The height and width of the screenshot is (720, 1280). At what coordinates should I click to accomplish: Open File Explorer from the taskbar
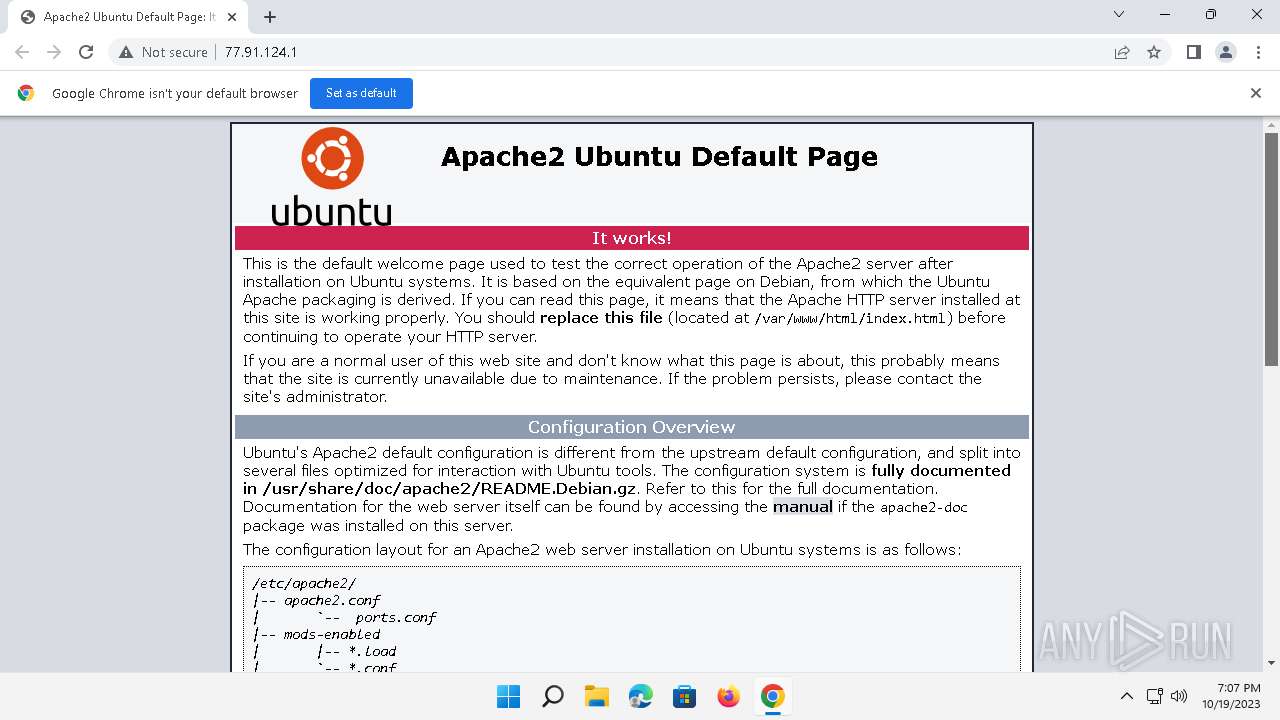(597, 696)
